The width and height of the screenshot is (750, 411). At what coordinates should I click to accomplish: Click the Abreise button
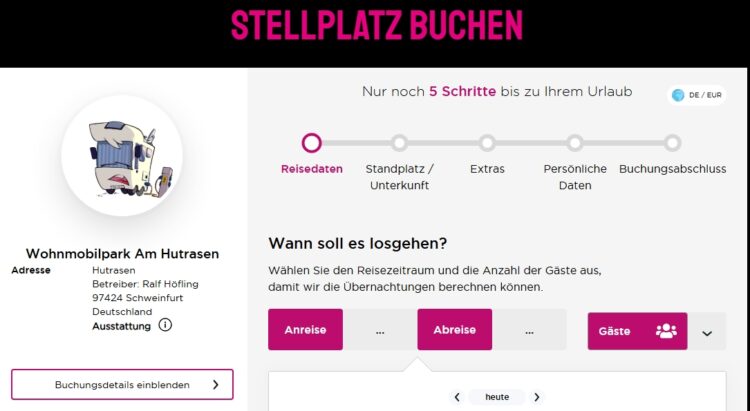pos(454,330)
